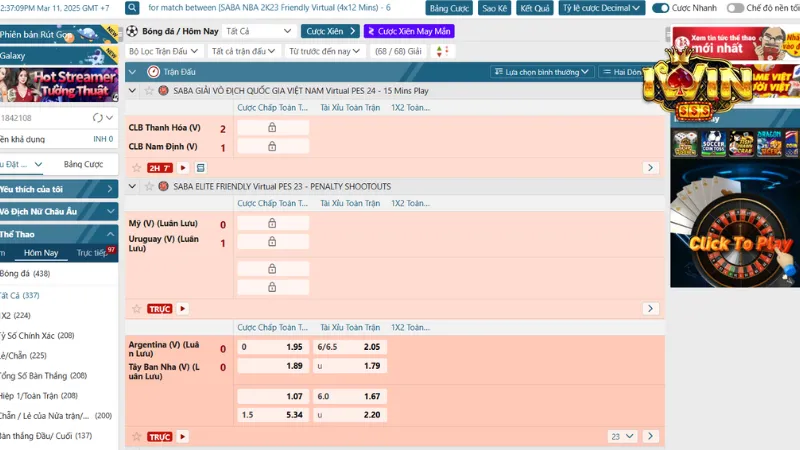Open the Hot Streamer banner
Image resolution: width=800 pixels, height=450 pixels.
tap(59, 84)
